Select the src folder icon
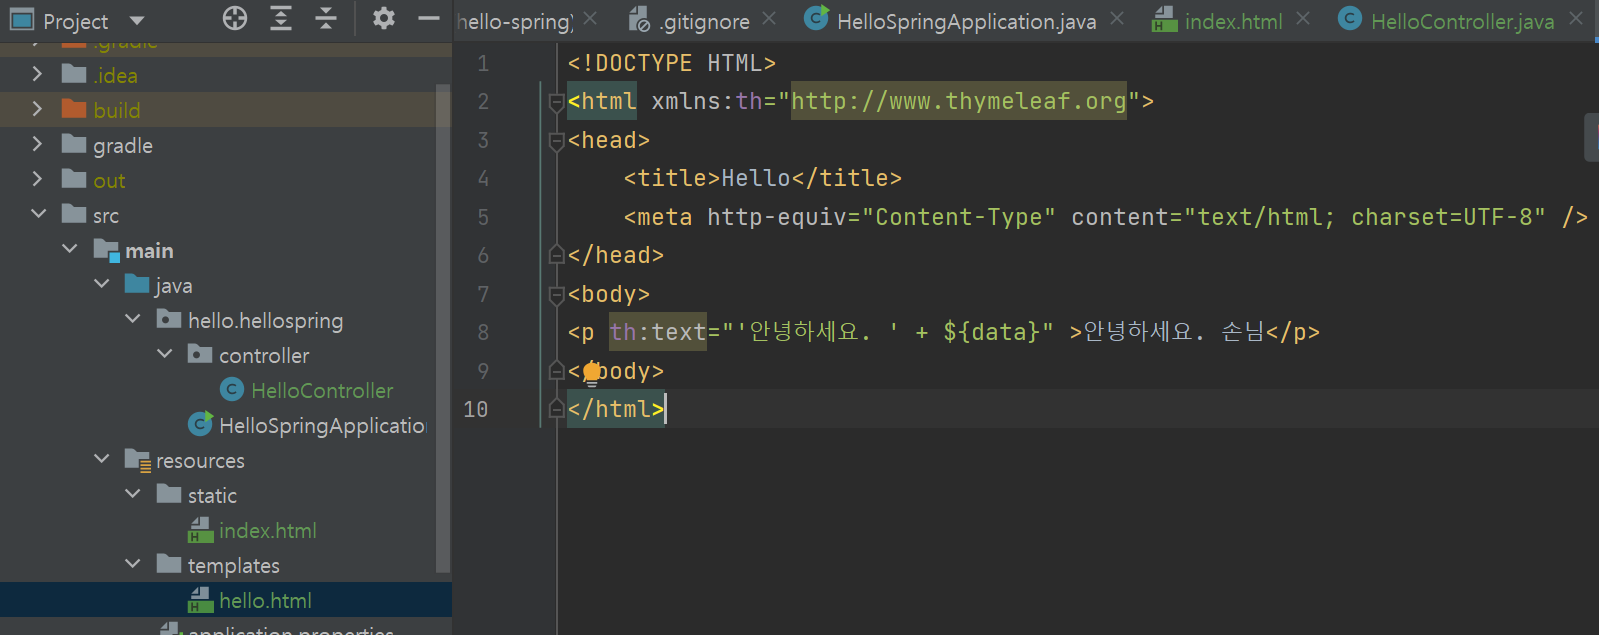Viewport: 1599px width, 635px height. coord(74,214)
